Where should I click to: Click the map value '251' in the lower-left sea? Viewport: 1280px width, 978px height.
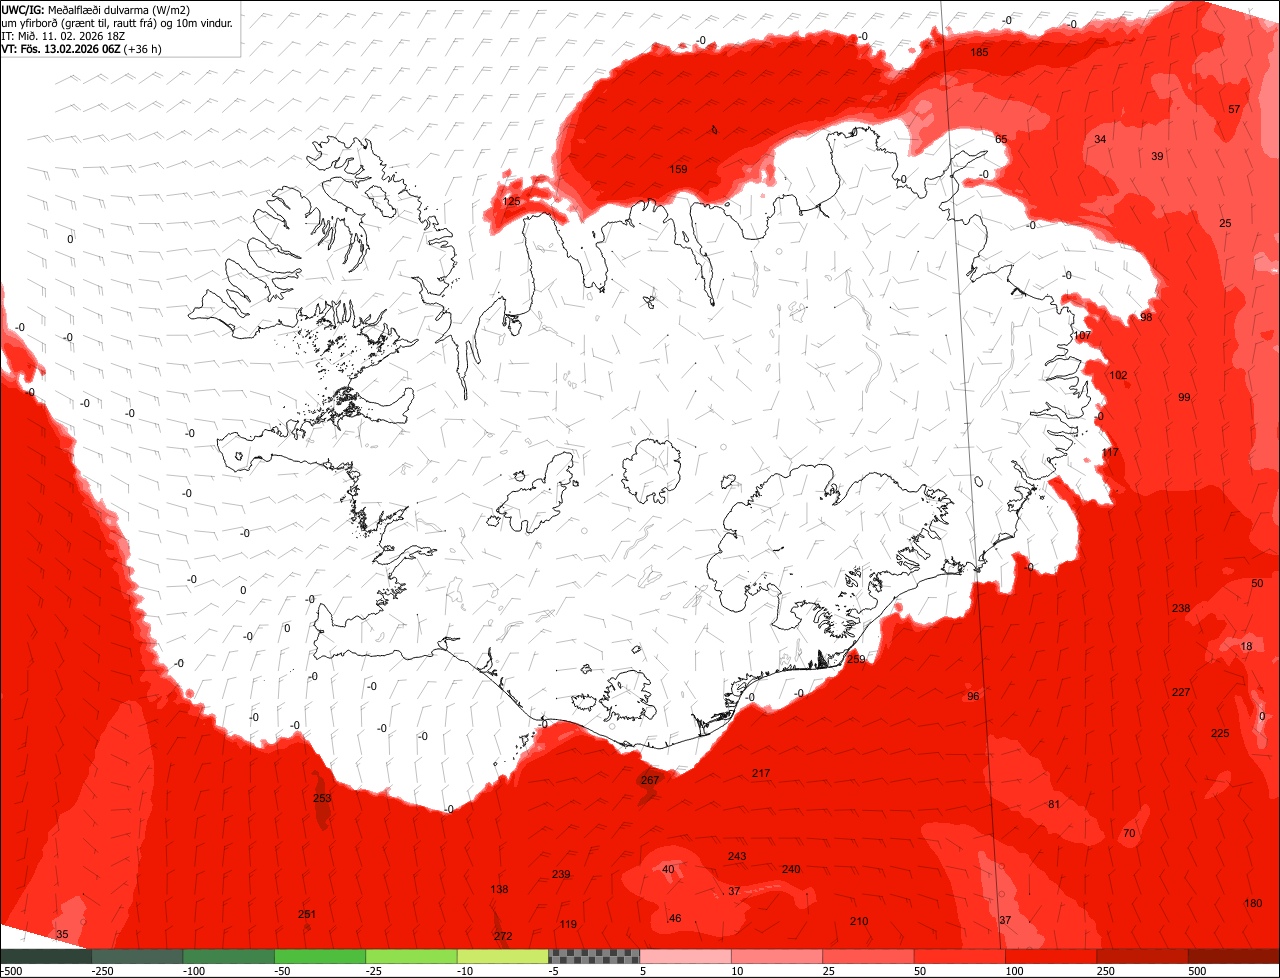(307, 914)
